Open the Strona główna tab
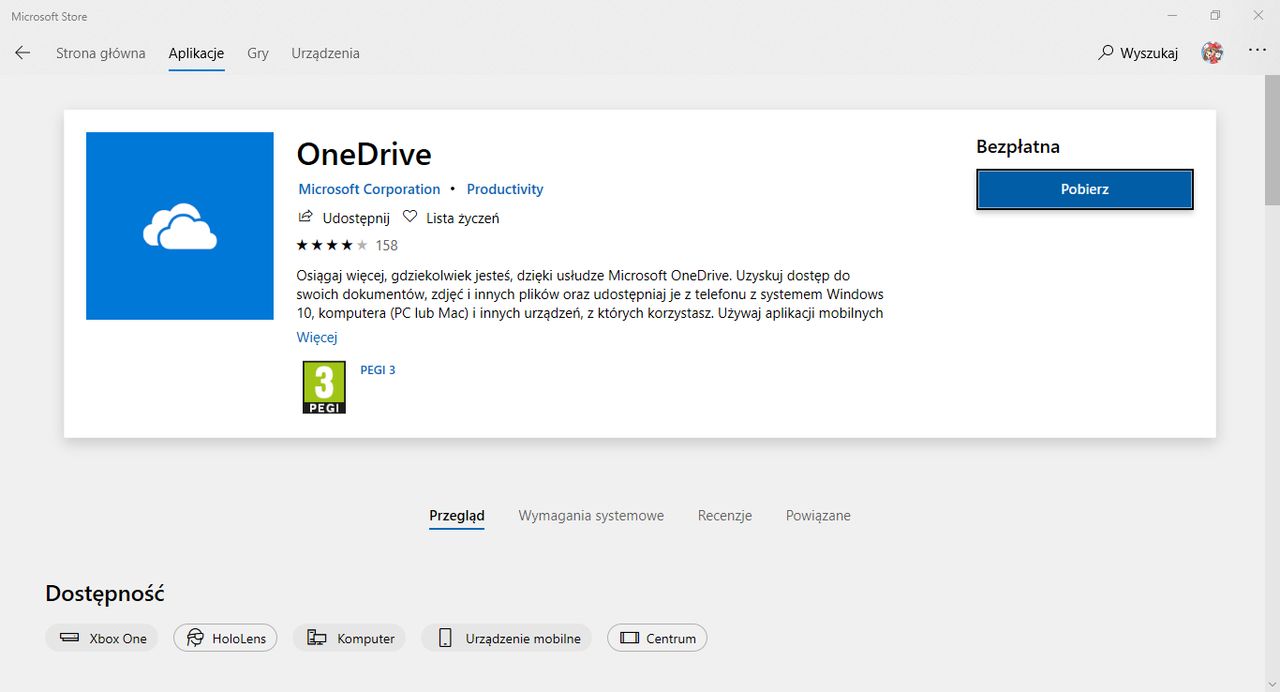The height and width of the screenshot is (692, 1280). [100, 53]
